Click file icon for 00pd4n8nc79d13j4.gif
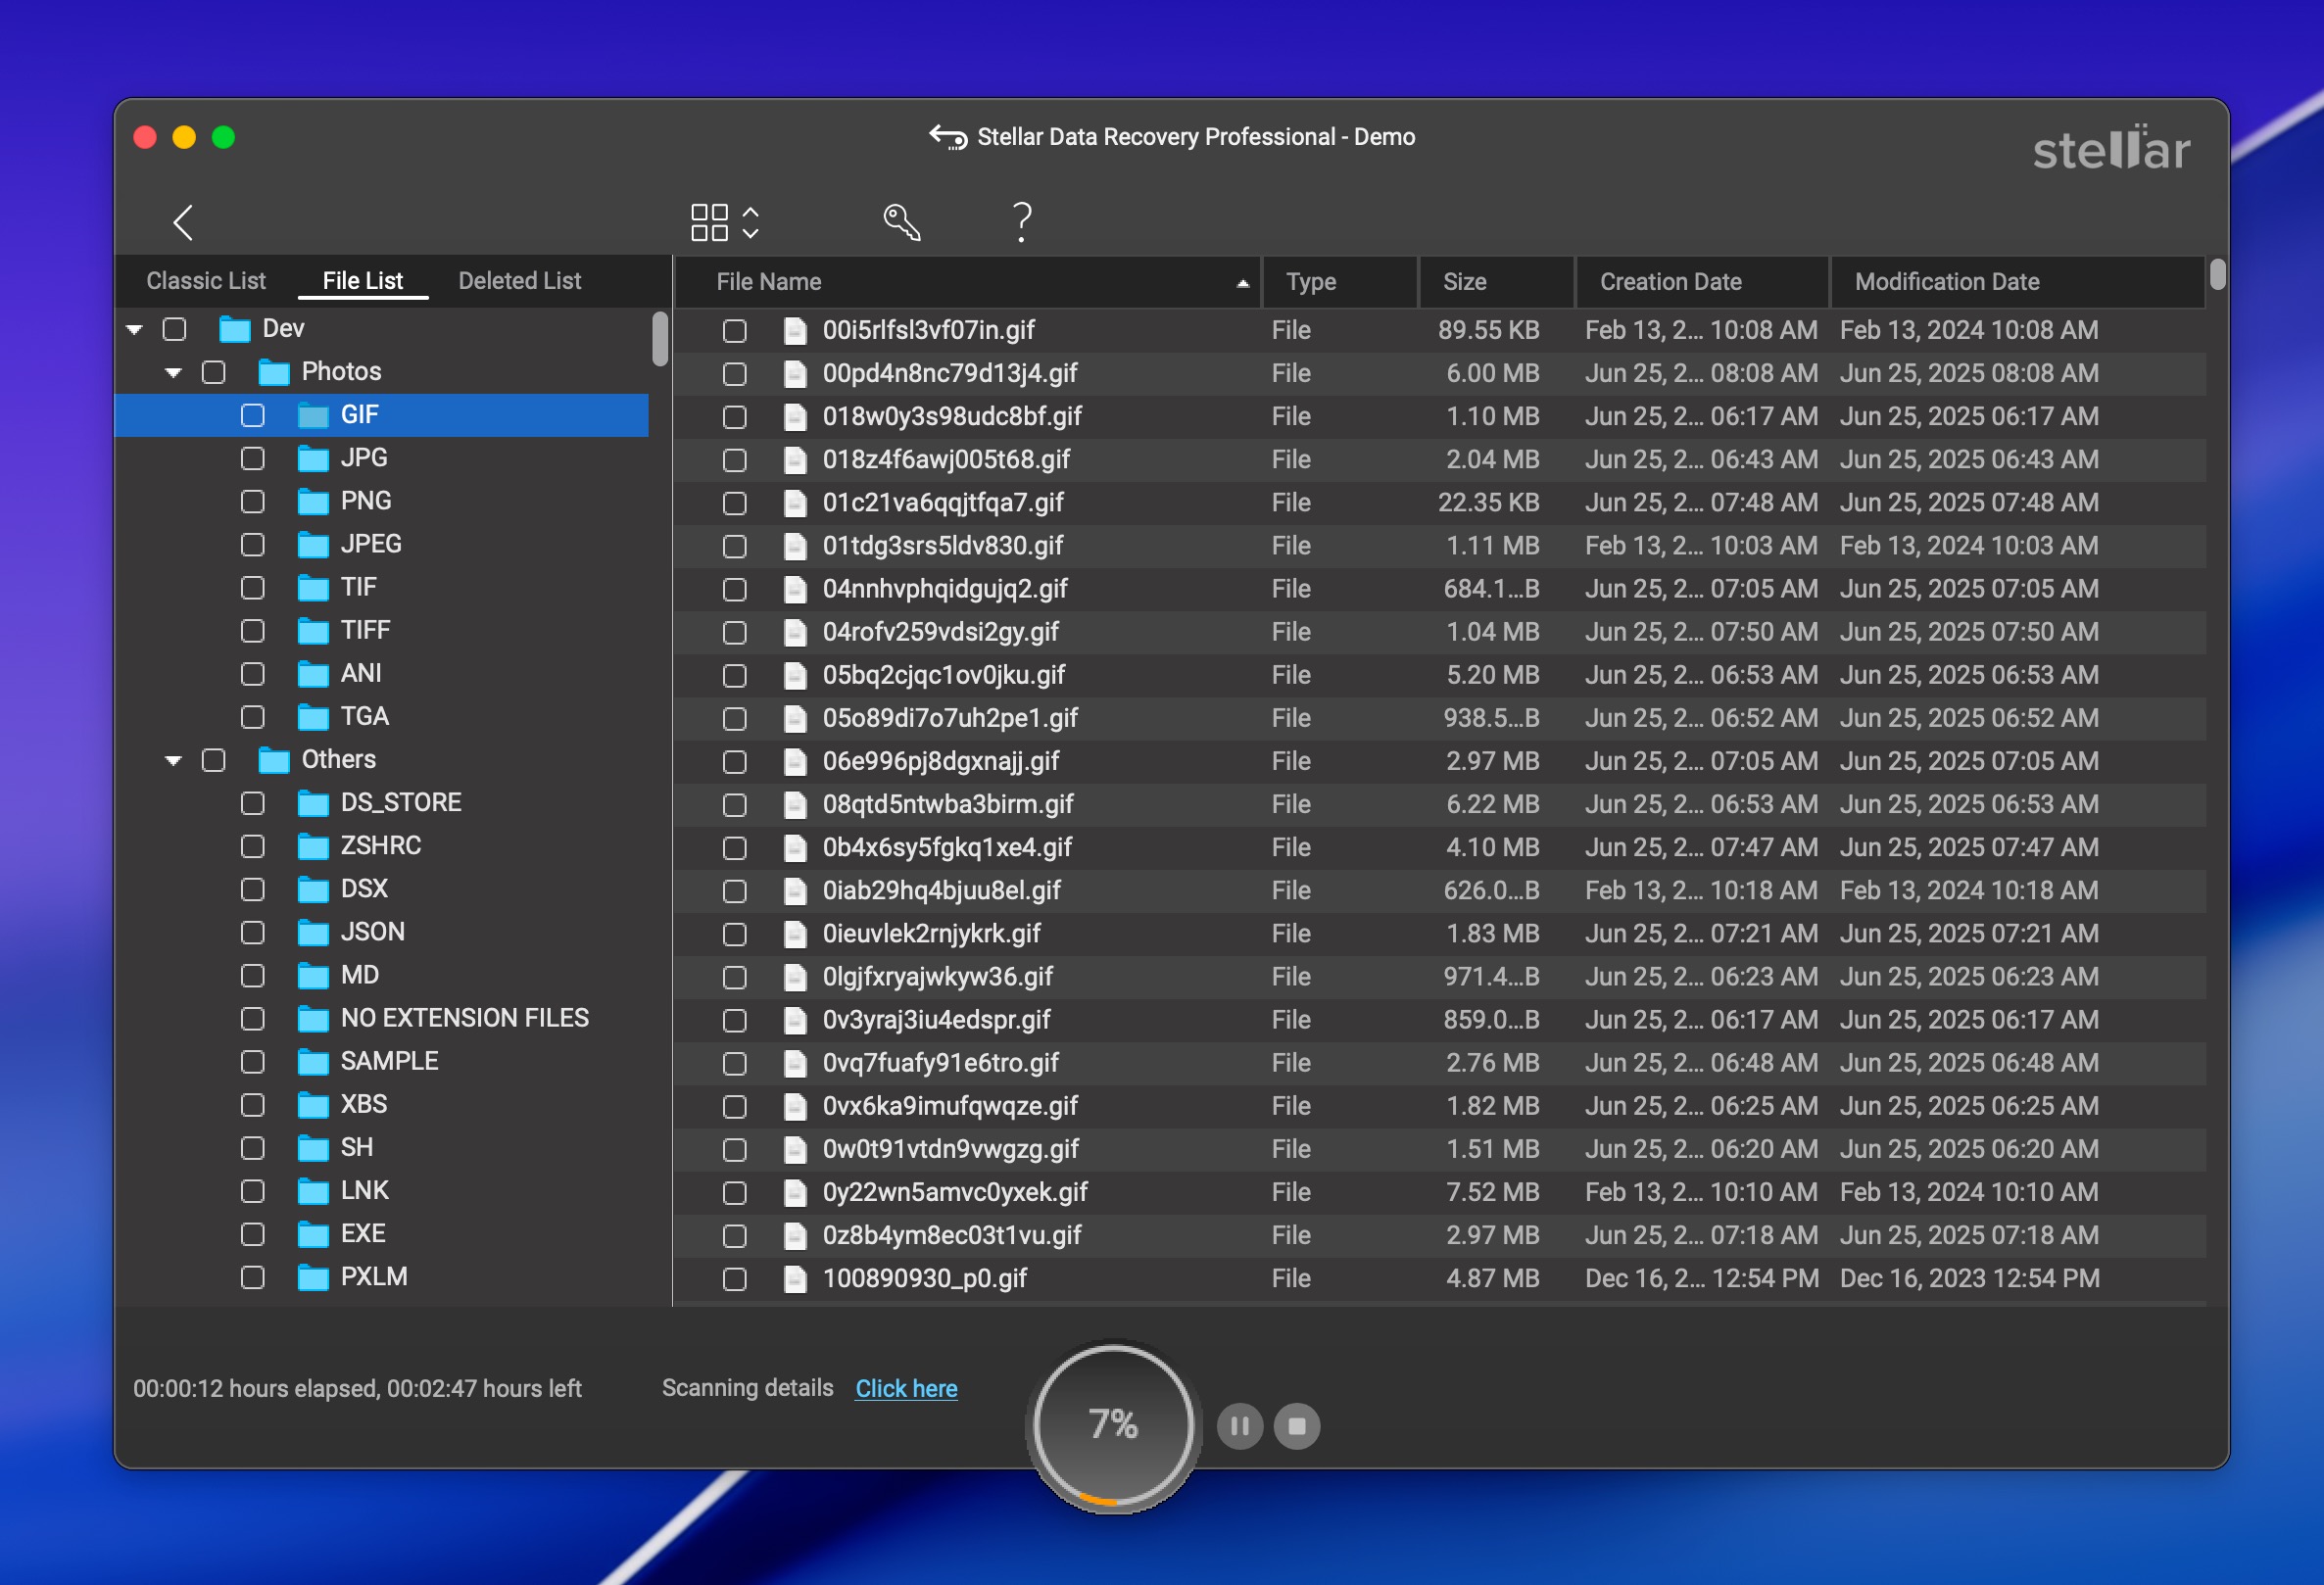Viewport: 2324px width, 1585px height. pyautogui.click(x=795, y=374)
